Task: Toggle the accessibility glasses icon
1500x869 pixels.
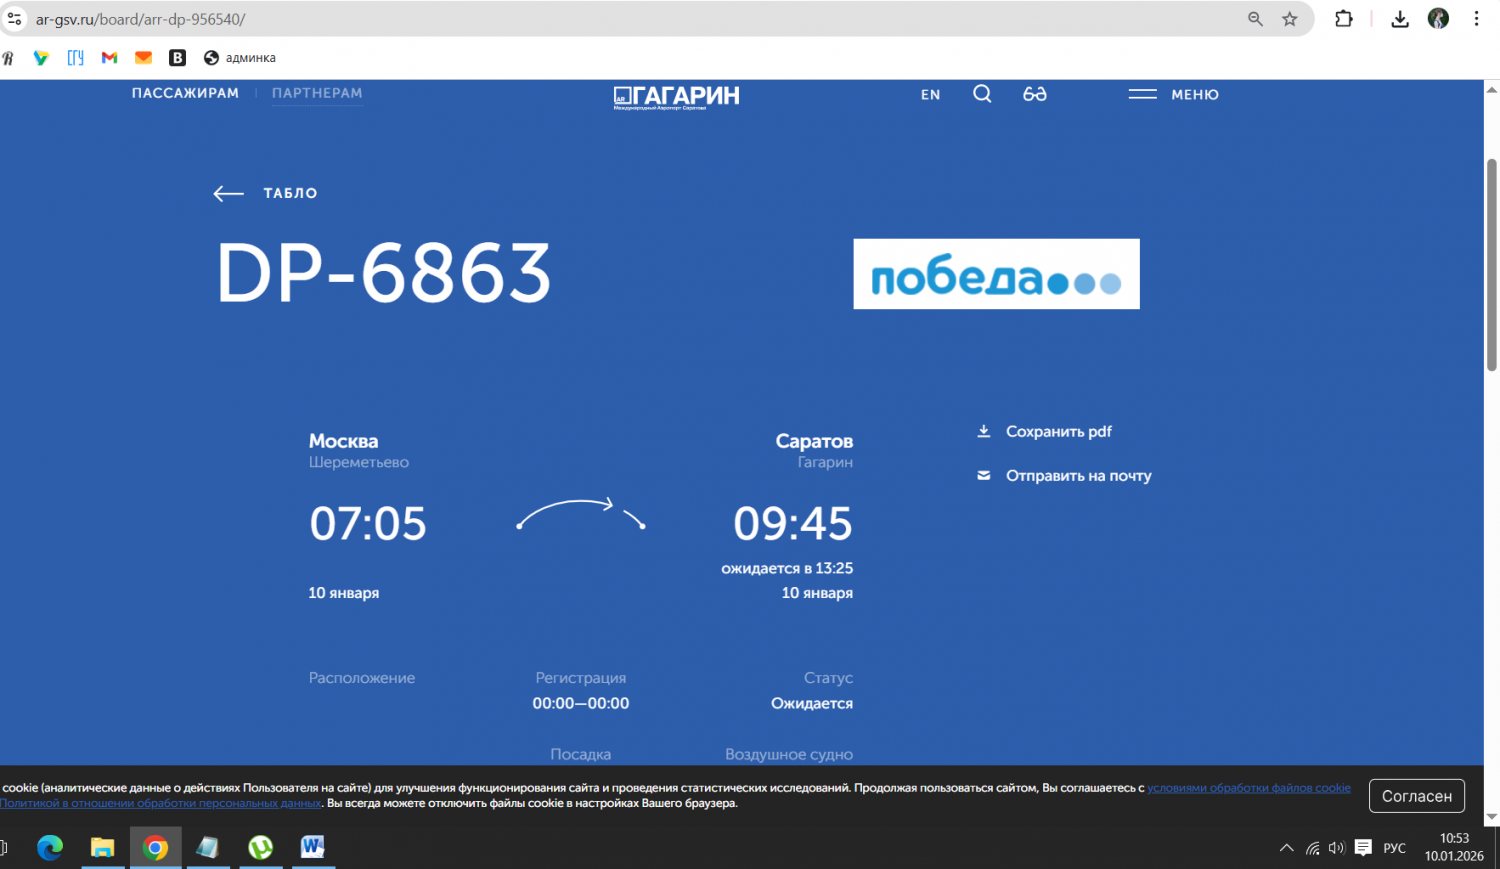Action: coord(1034,94)
